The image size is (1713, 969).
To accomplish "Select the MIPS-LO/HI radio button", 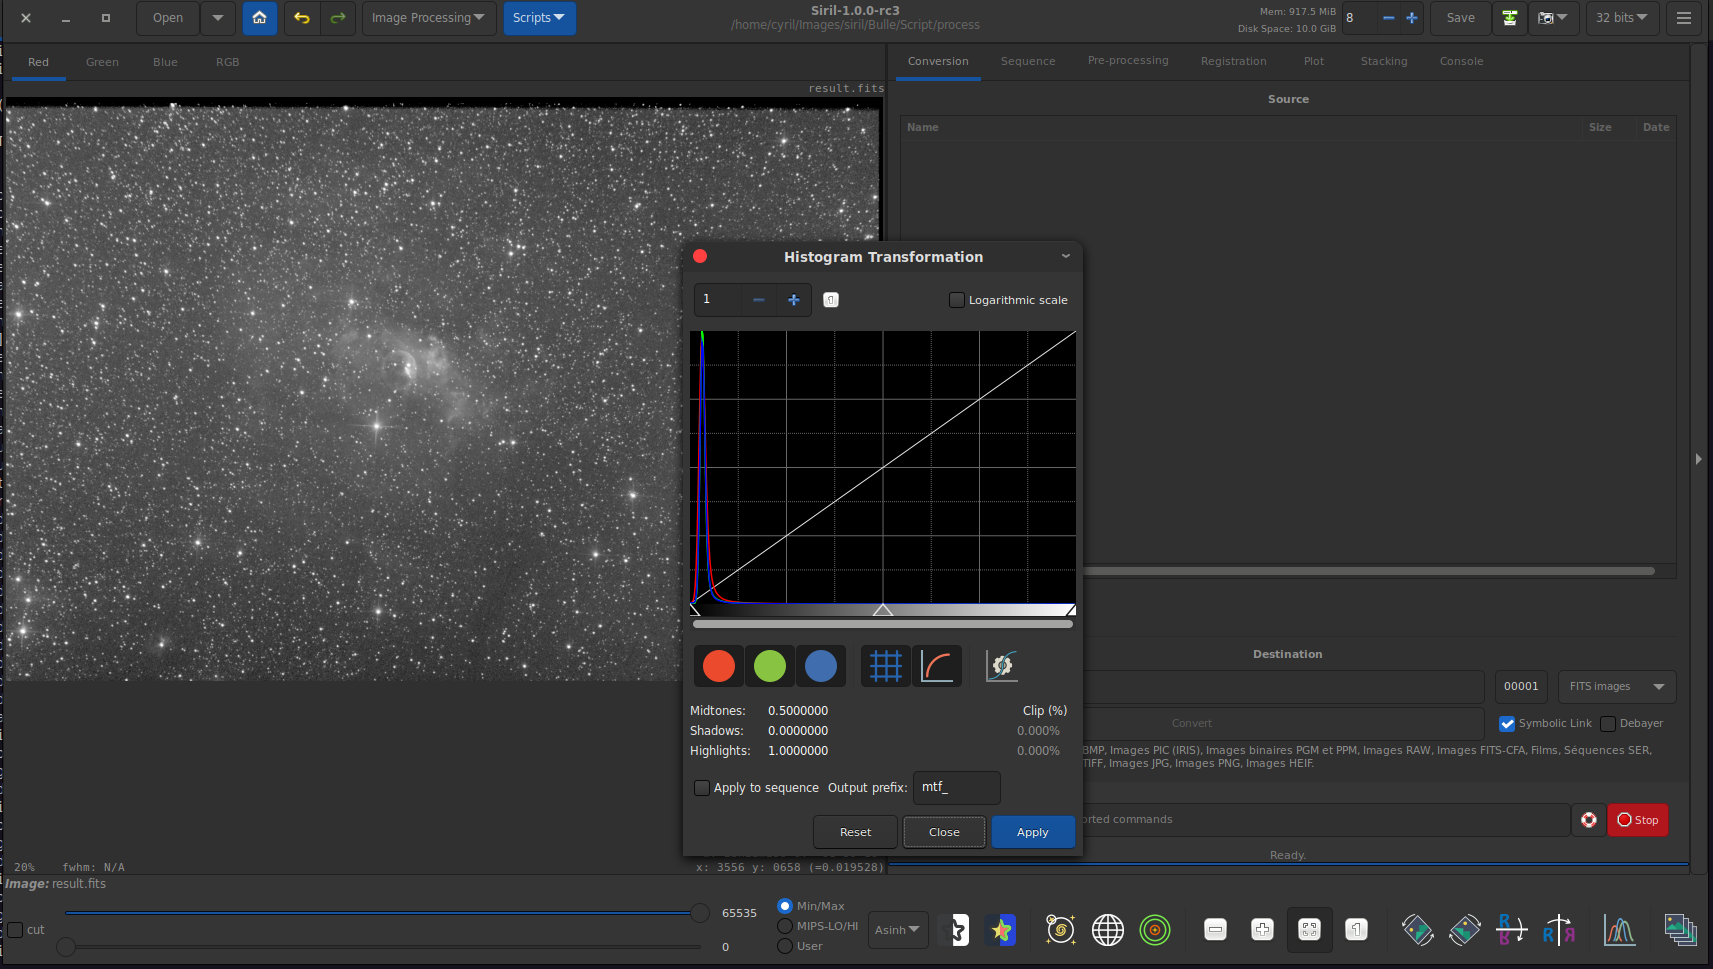I will [x=785, y=926].
